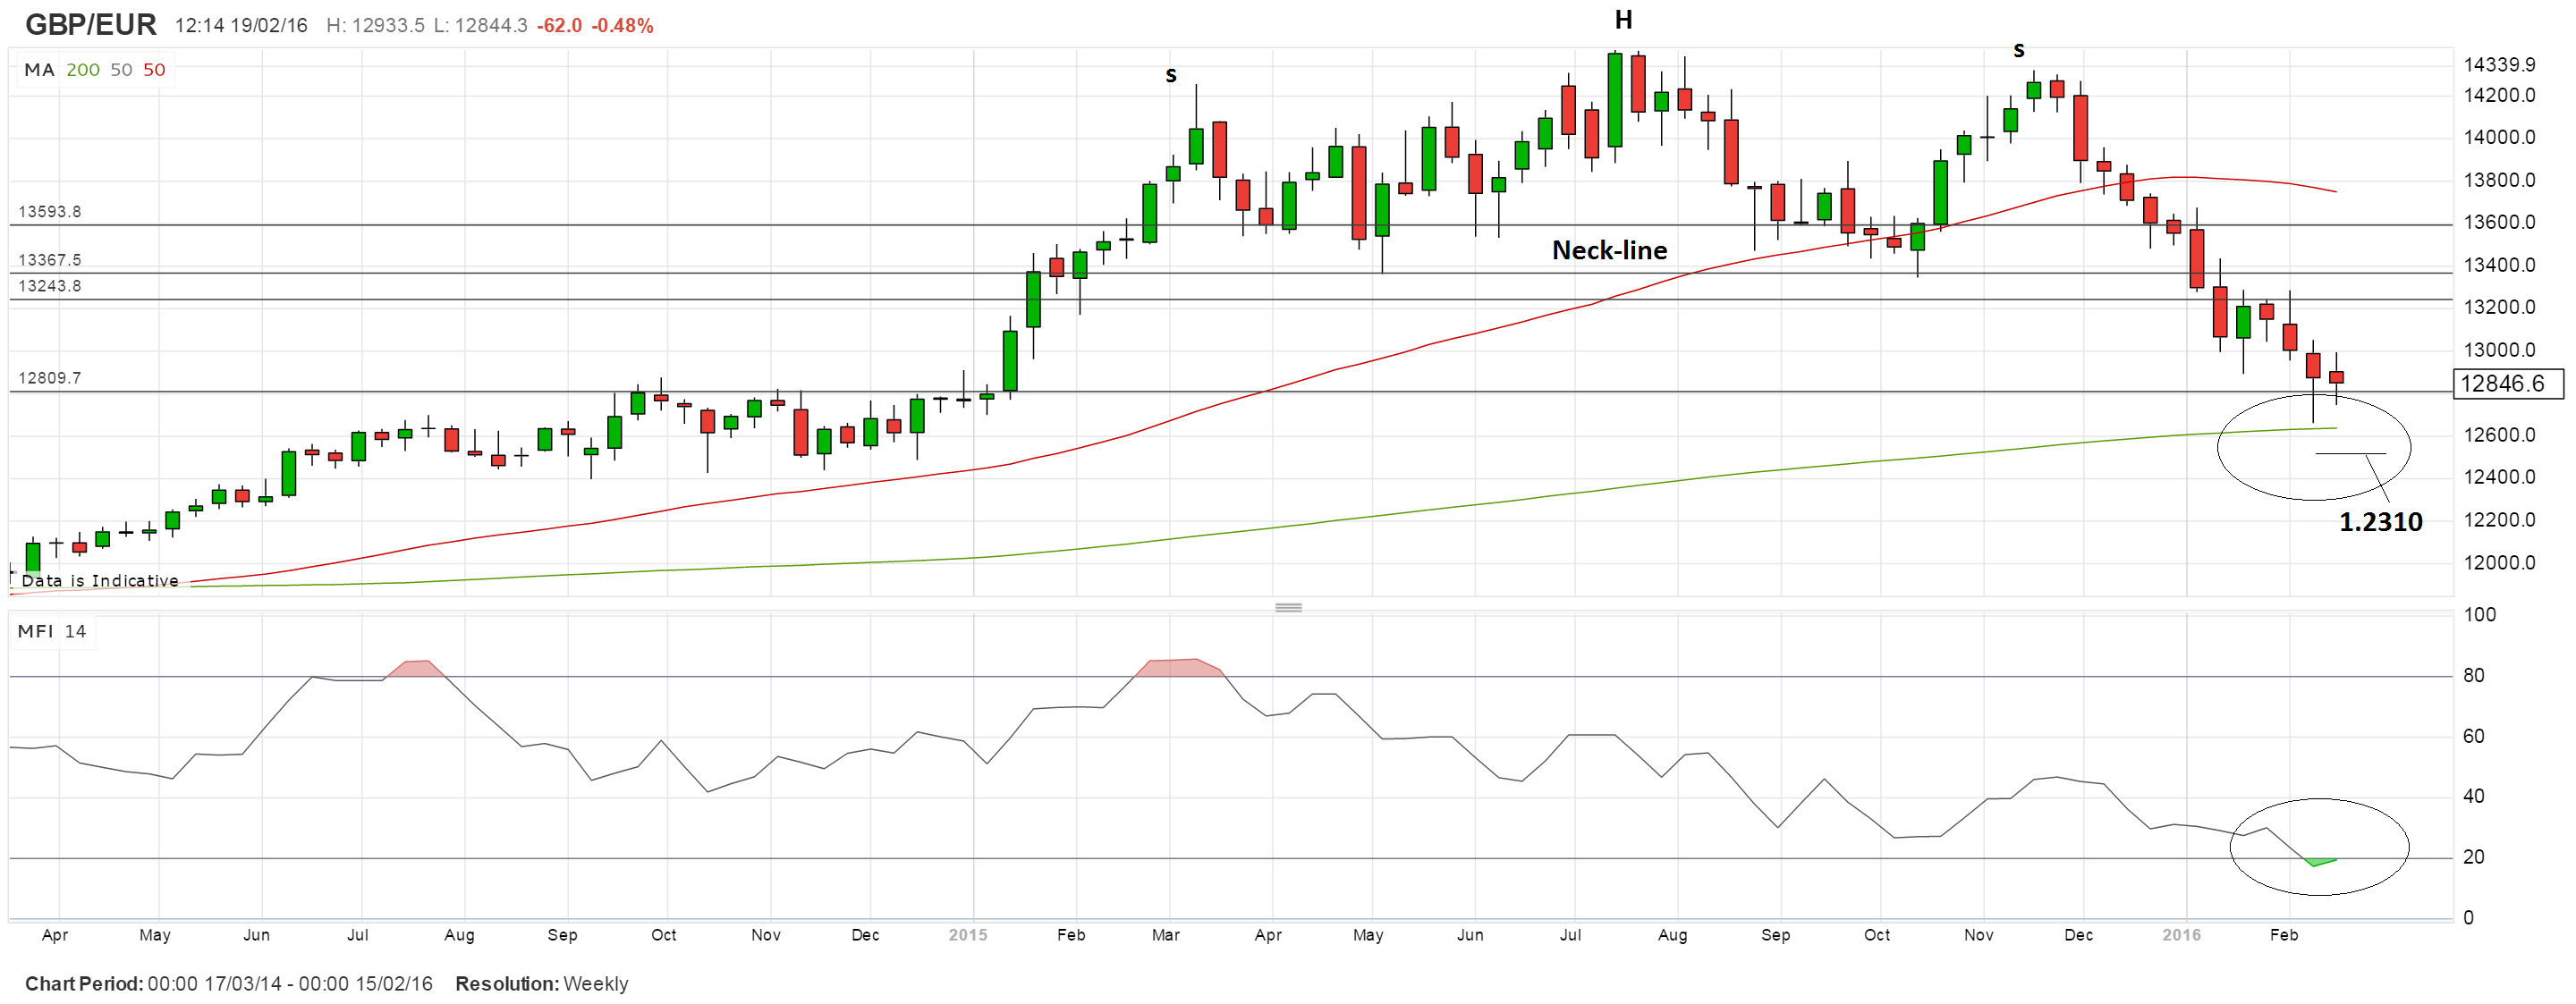Click the GBP/EUR symbol title

click(x=91, y=24)
